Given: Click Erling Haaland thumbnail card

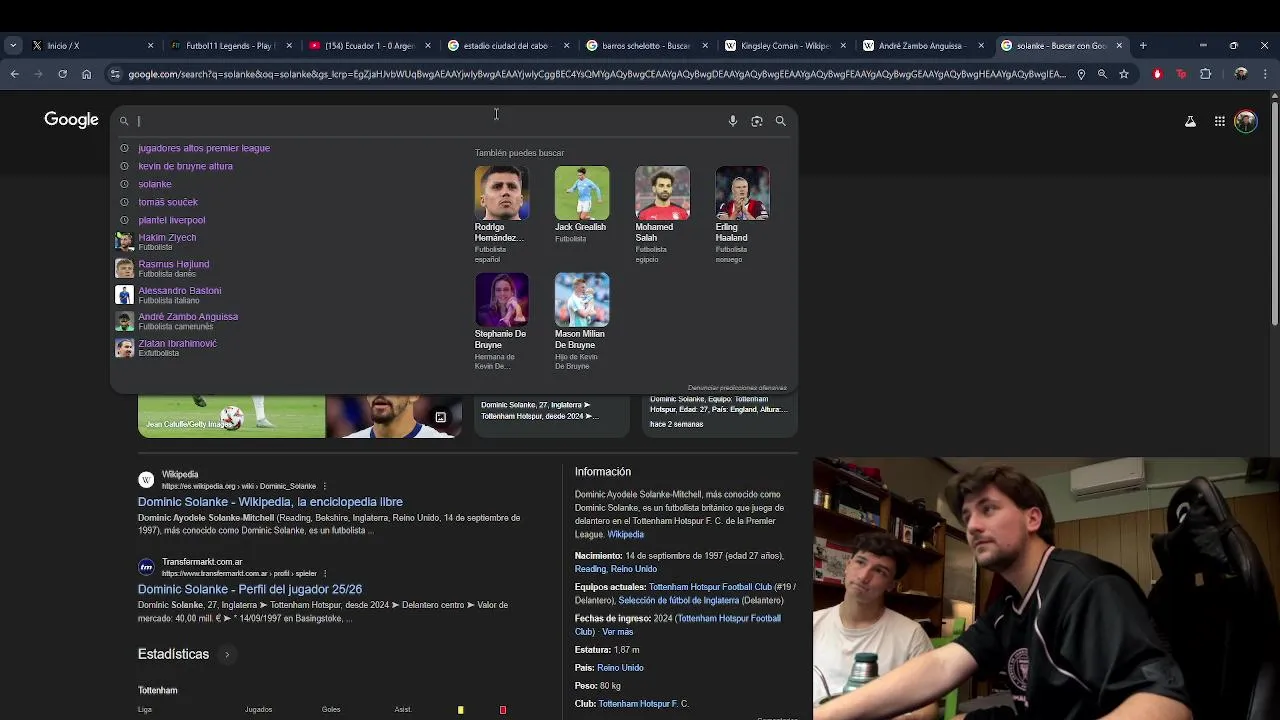Looking at the screenshot, I should [742, 214].
